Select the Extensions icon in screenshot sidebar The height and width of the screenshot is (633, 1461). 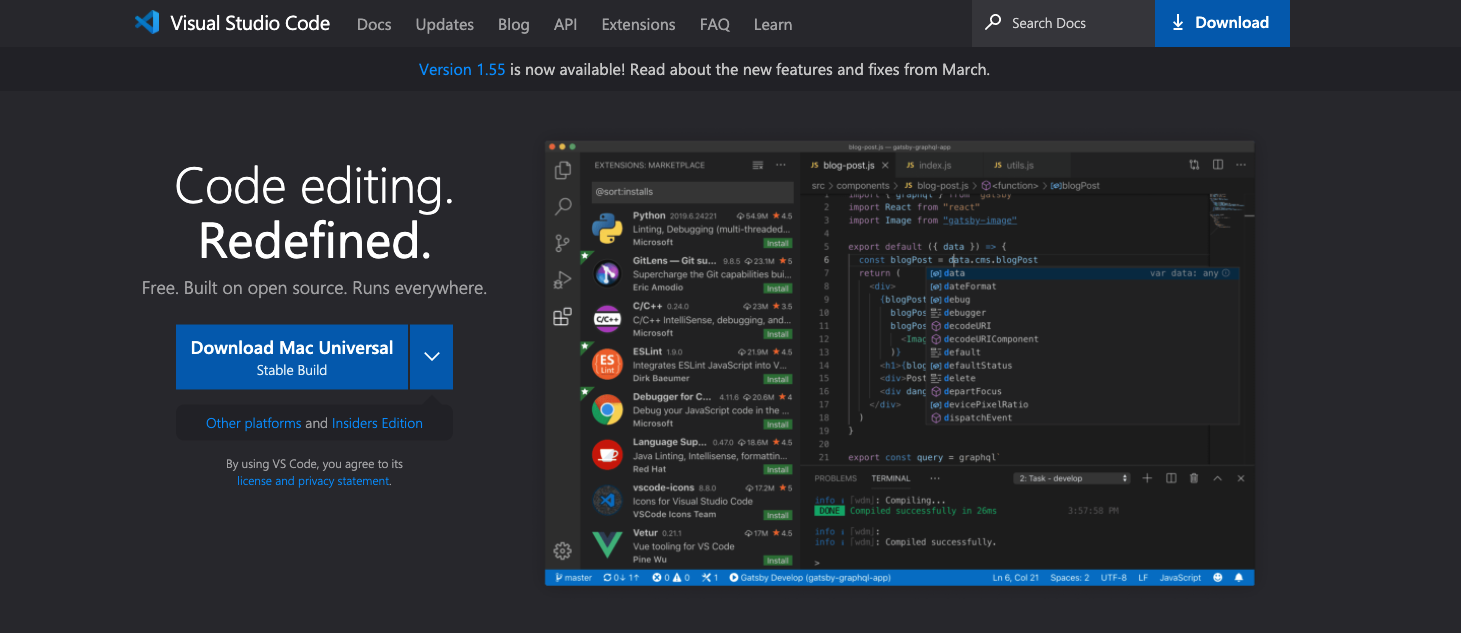pos(563,317)
